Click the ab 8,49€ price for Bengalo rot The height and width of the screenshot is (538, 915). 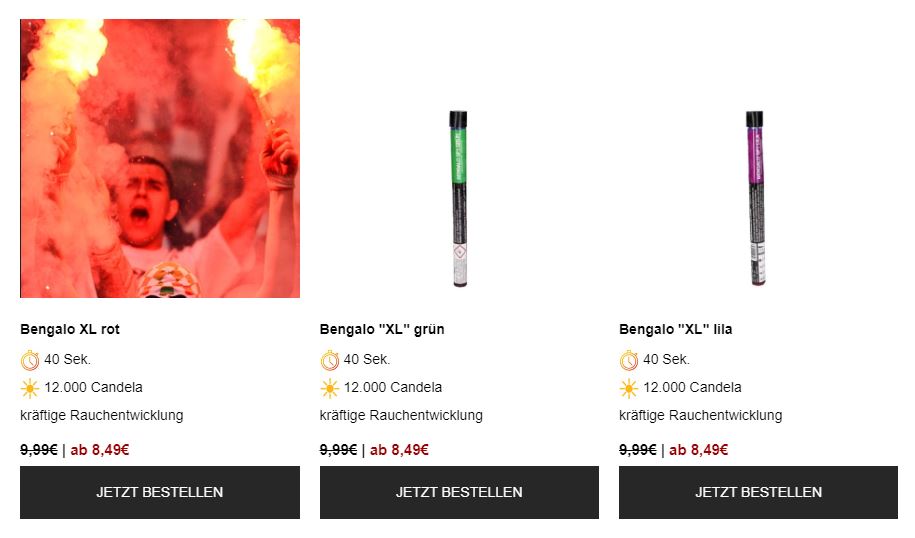(x=100, y=450)
